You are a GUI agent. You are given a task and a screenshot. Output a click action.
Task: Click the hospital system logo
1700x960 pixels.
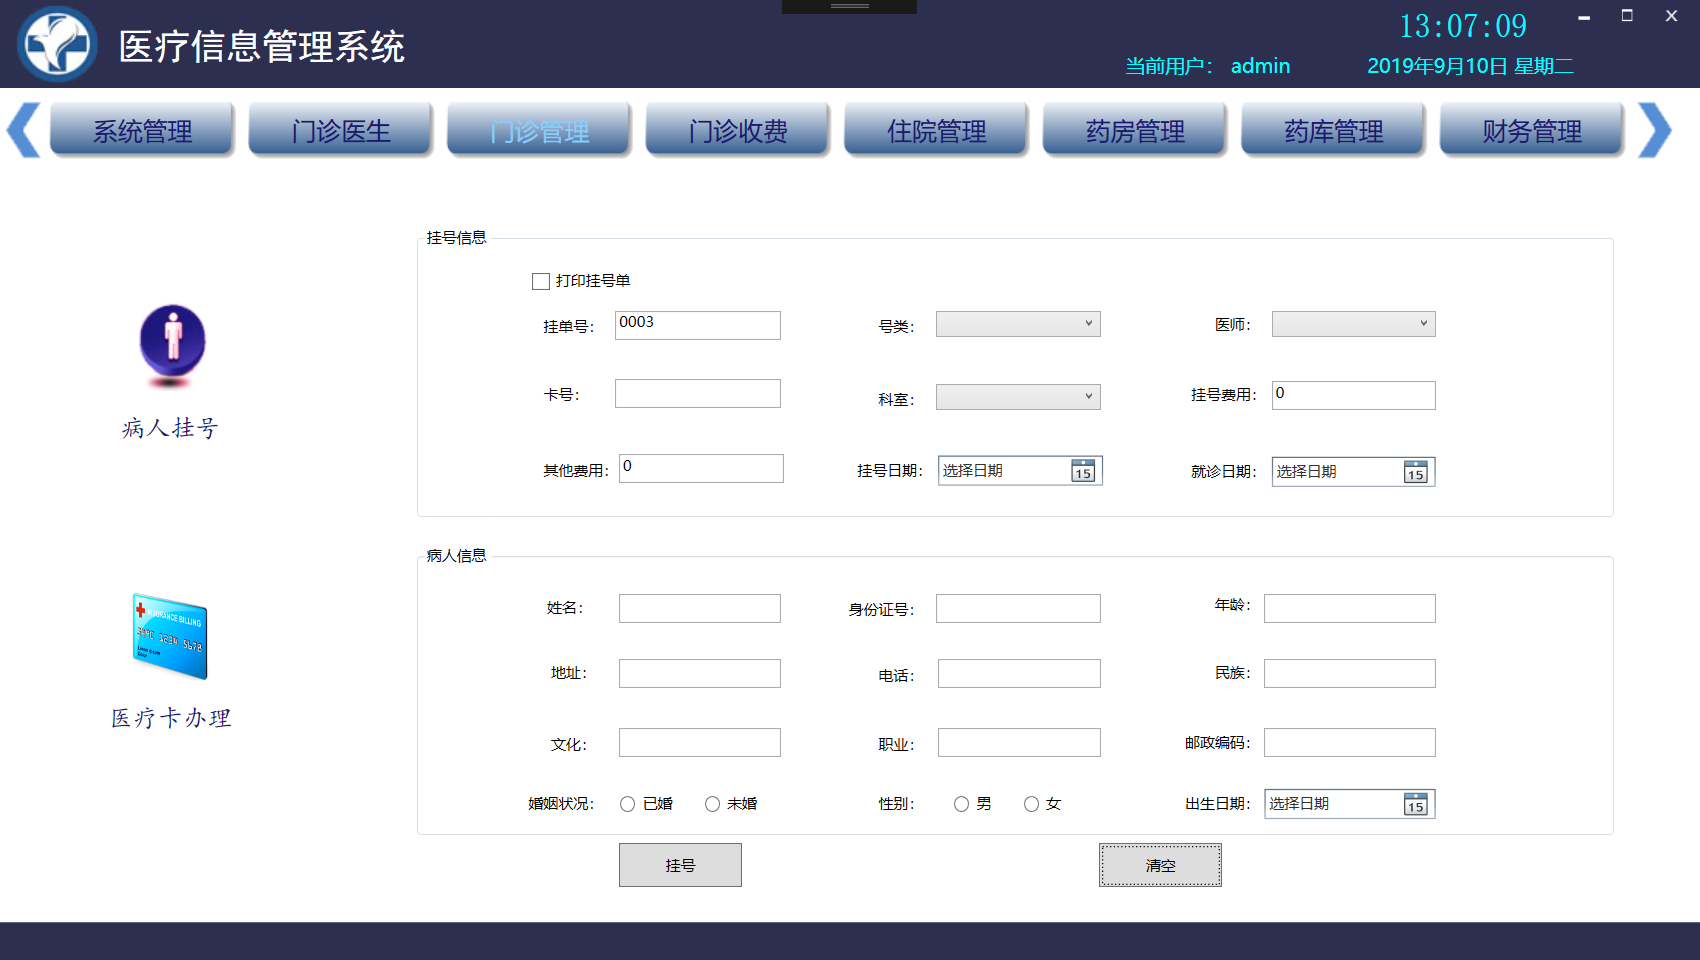(x=57, y=44)
